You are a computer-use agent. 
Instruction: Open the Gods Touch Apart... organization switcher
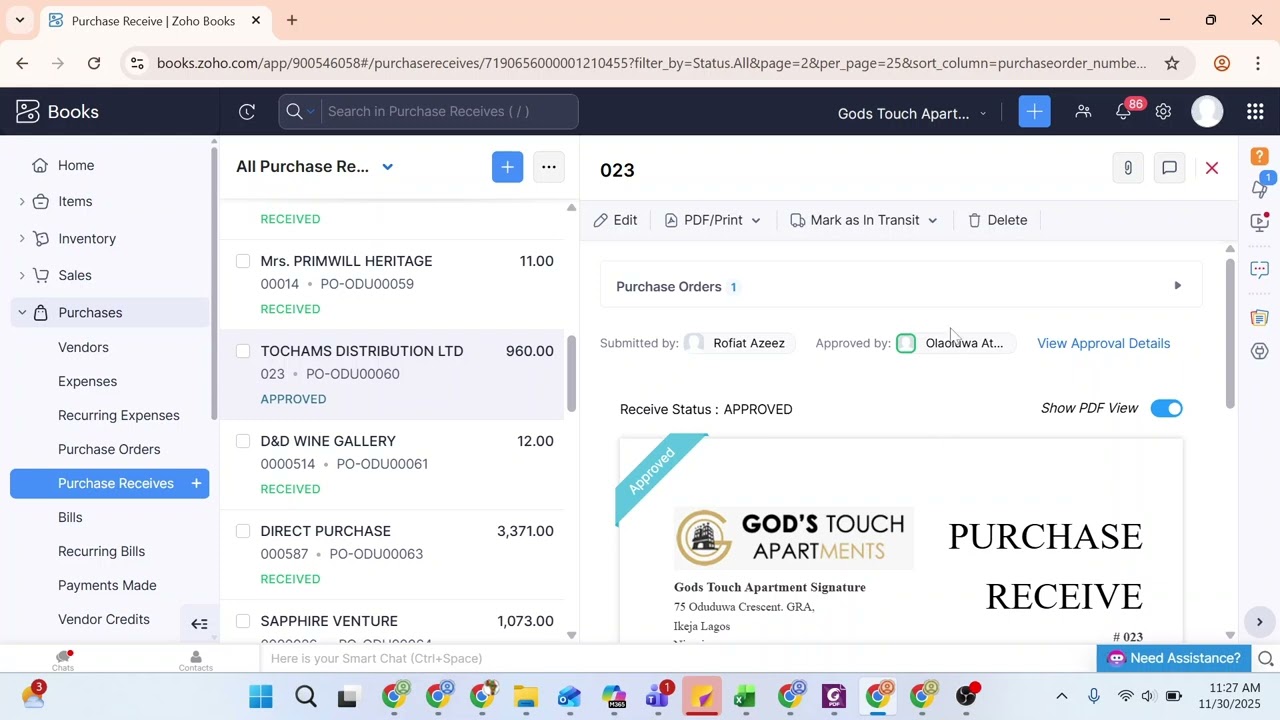[x=912, y=113]
